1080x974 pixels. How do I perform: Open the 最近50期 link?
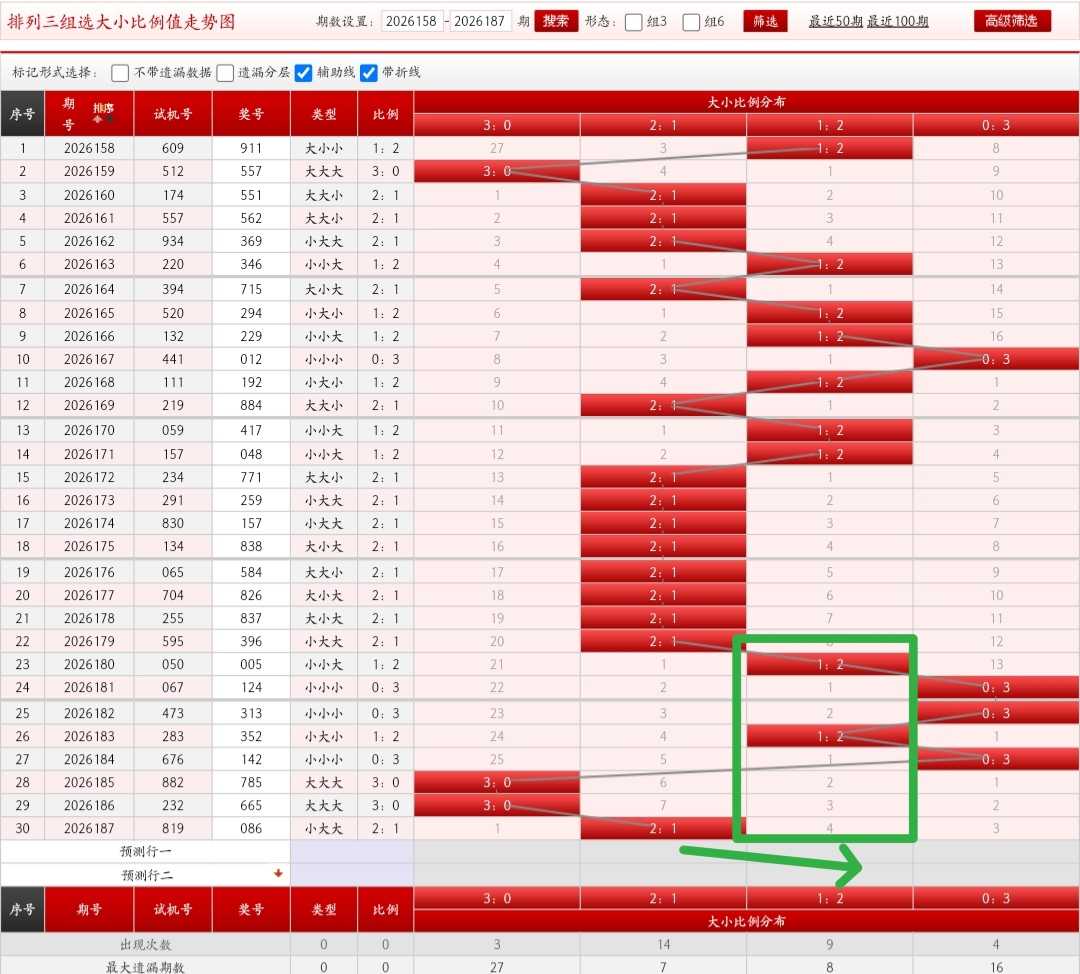(835, 21)
